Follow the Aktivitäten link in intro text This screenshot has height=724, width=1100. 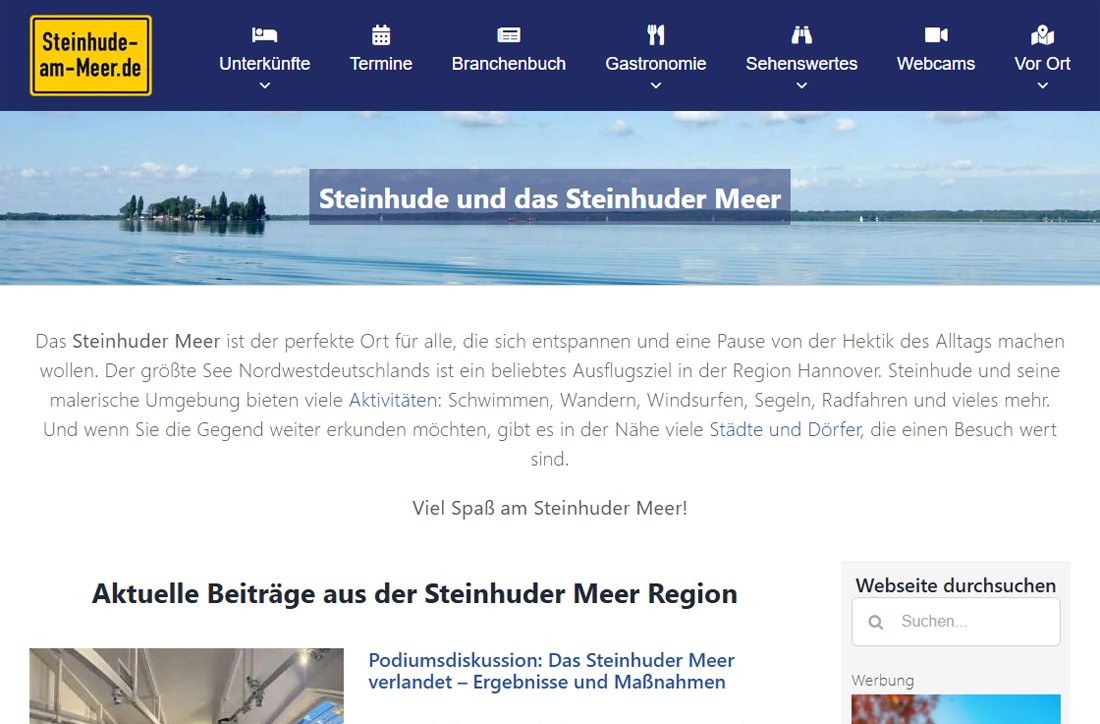393,400
